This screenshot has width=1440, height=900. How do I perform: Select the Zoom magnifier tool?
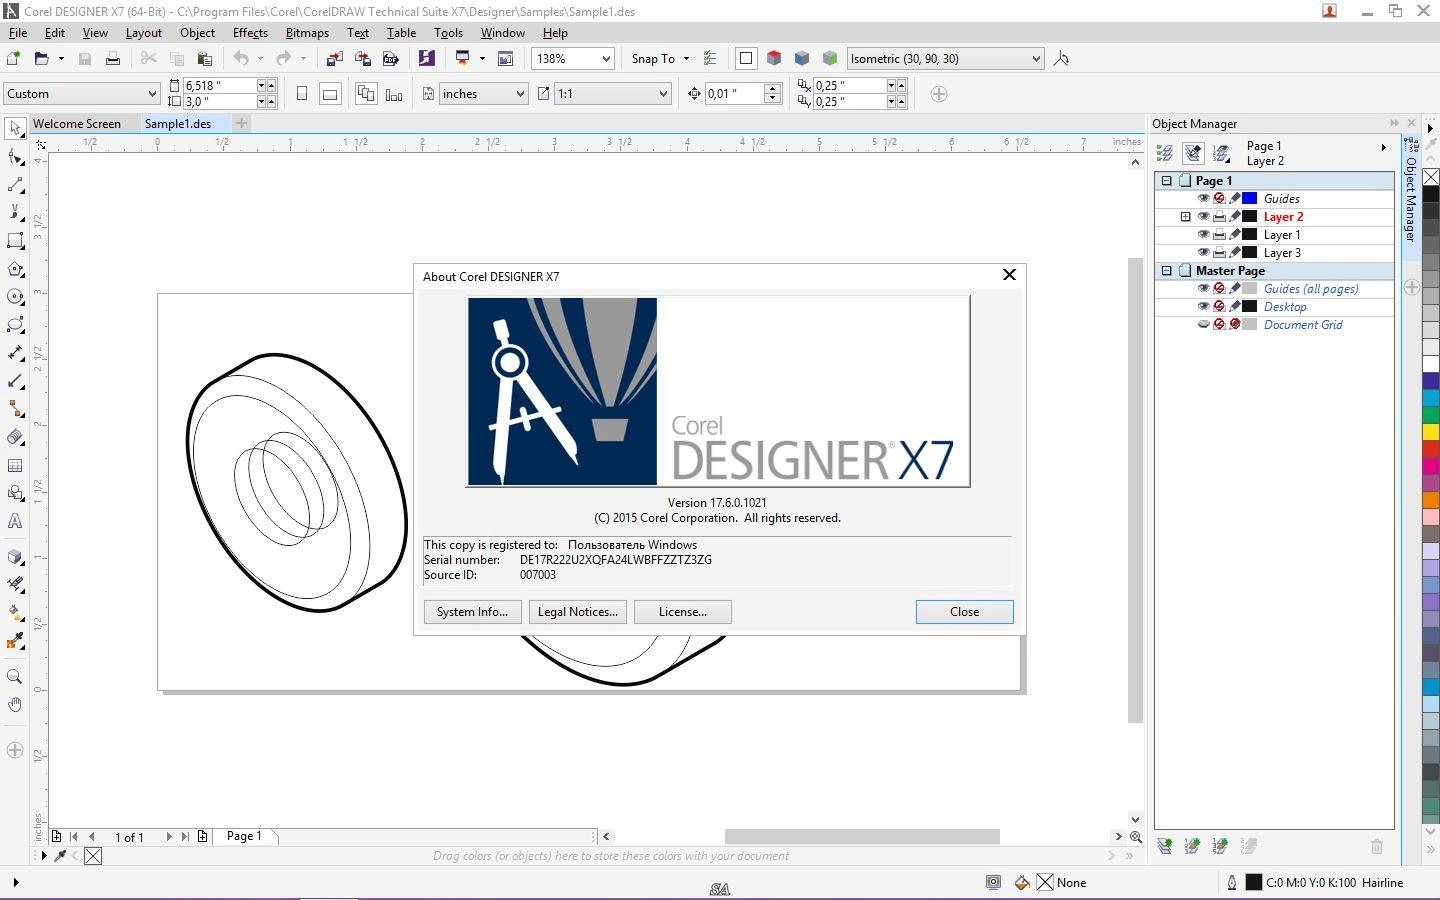pos(15,677)
